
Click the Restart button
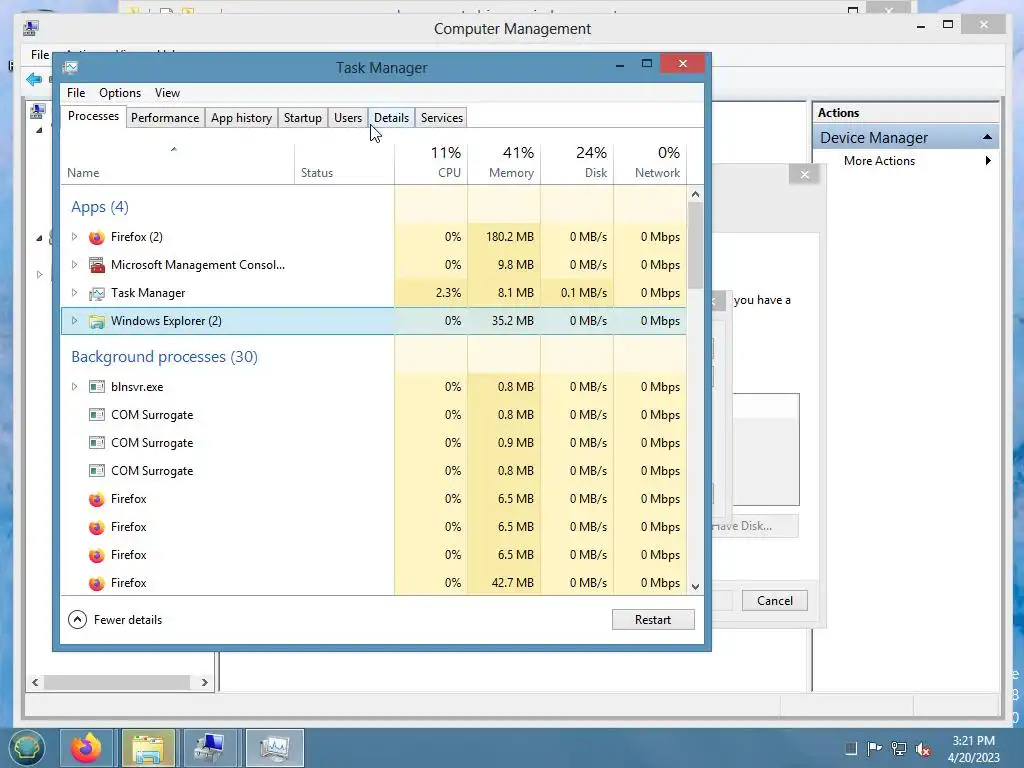653,620
